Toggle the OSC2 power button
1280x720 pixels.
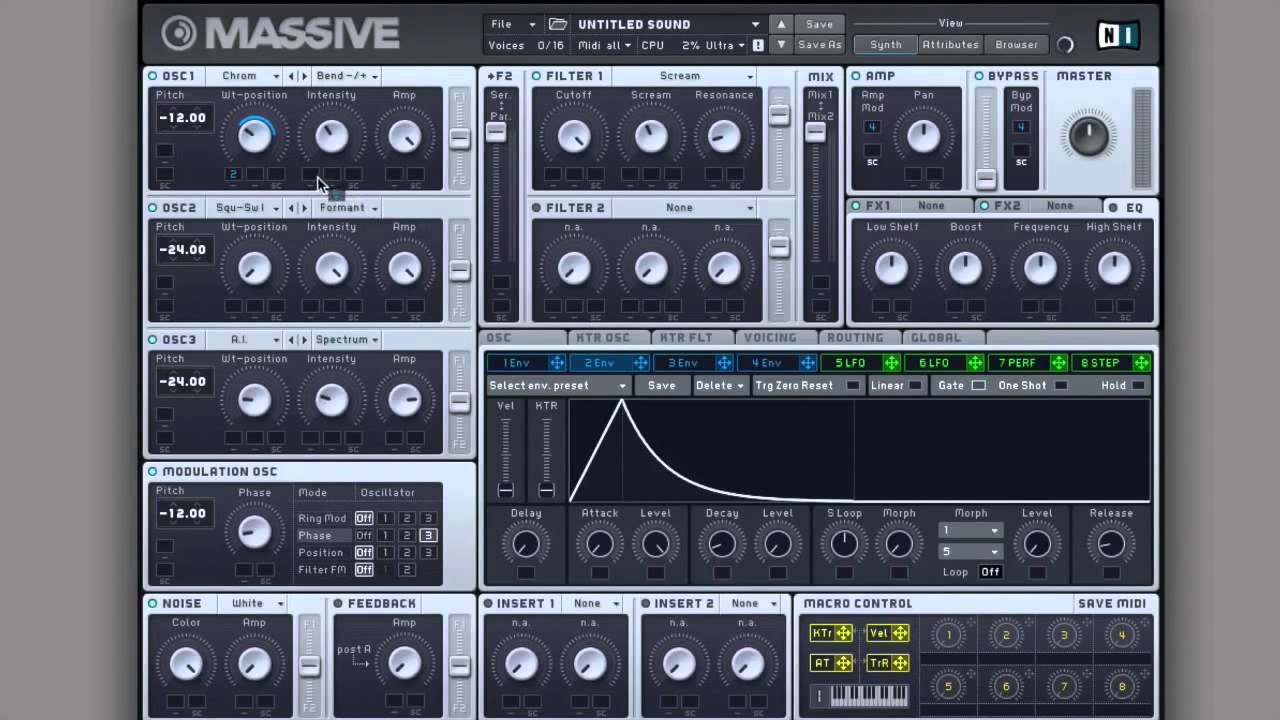153,208
